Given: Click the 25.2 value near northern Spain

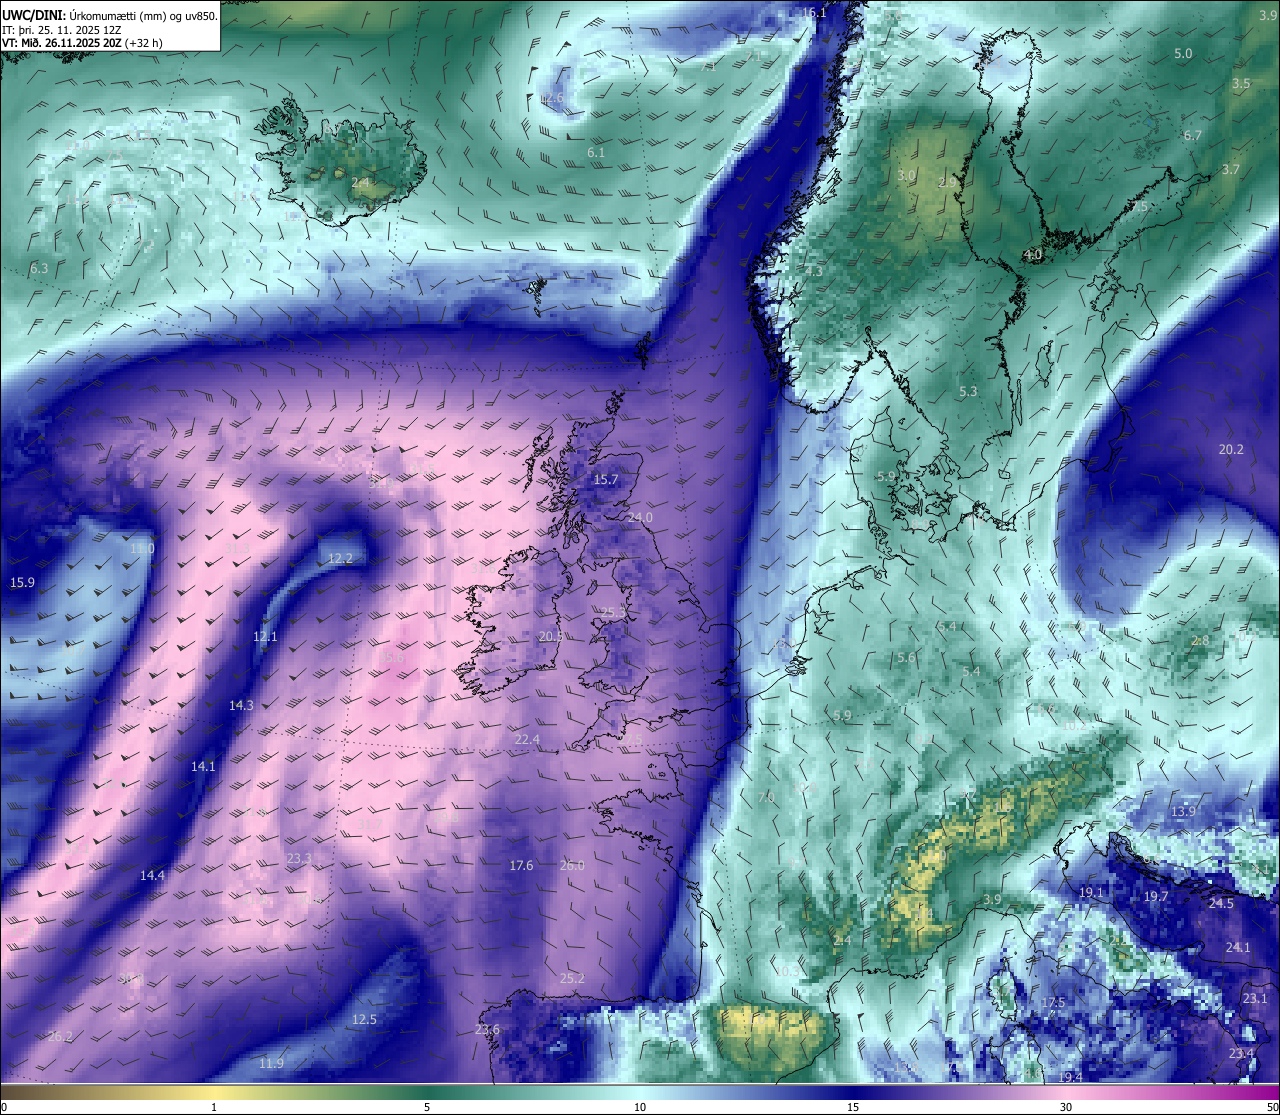Looking at the screenshot, I should pos(572,978).
